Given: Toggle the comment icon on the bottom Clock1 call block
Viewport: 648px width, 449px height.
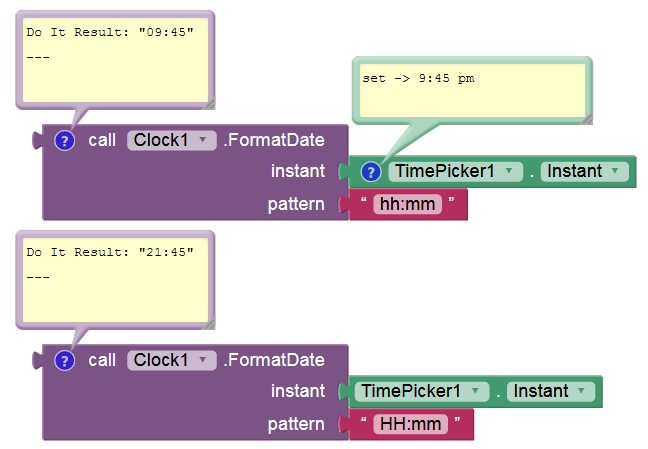Looking at the screenshot, I should click(x=65, y=360).
